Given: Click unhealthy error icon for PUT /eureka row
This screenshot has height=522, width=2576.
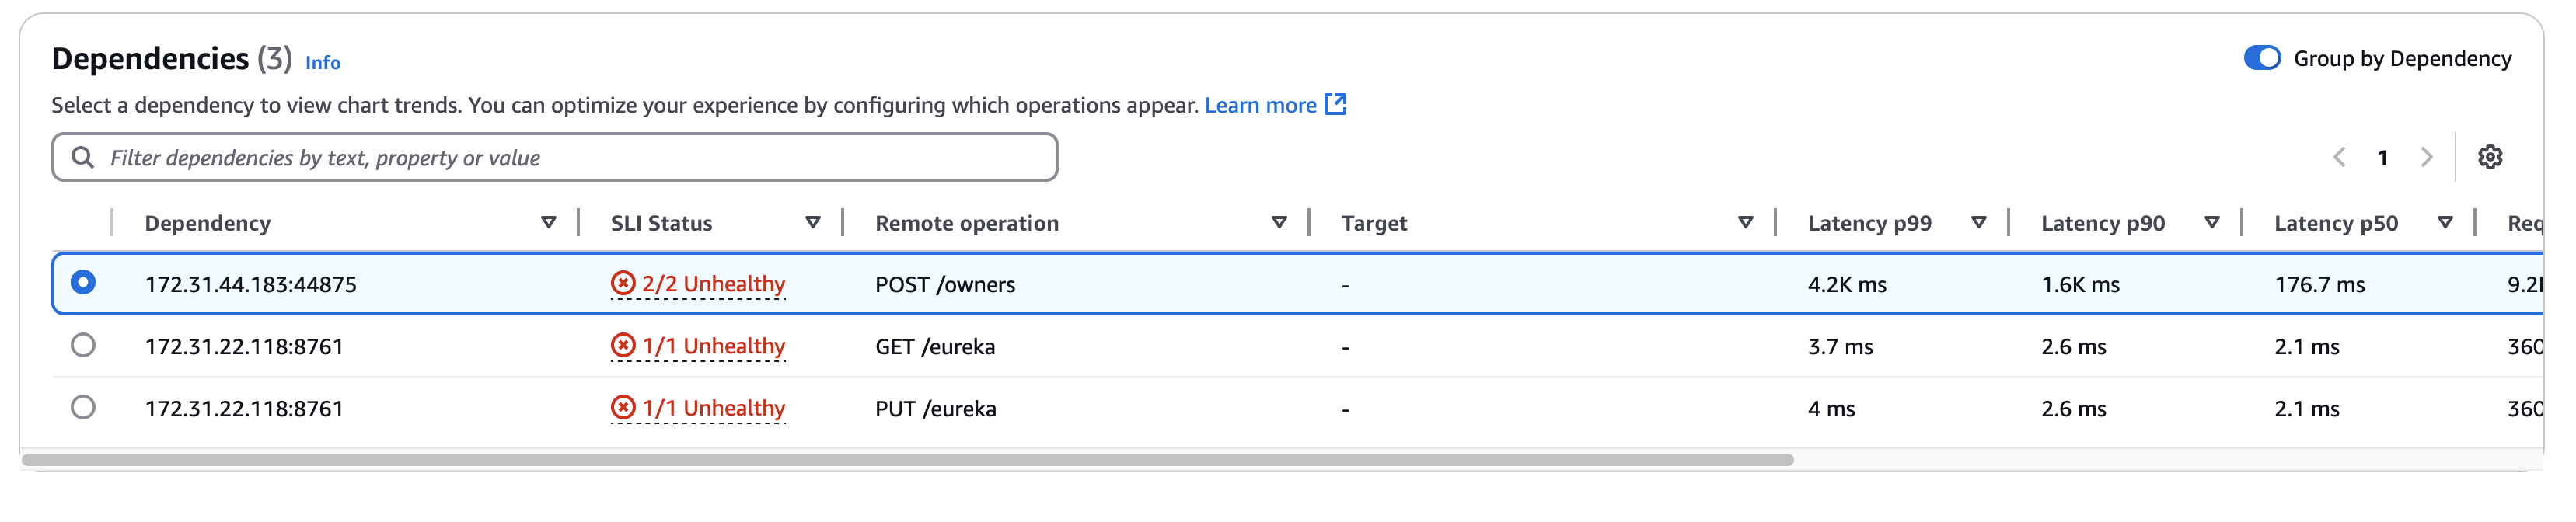Looking at the screenshot, I should [623, 408].
